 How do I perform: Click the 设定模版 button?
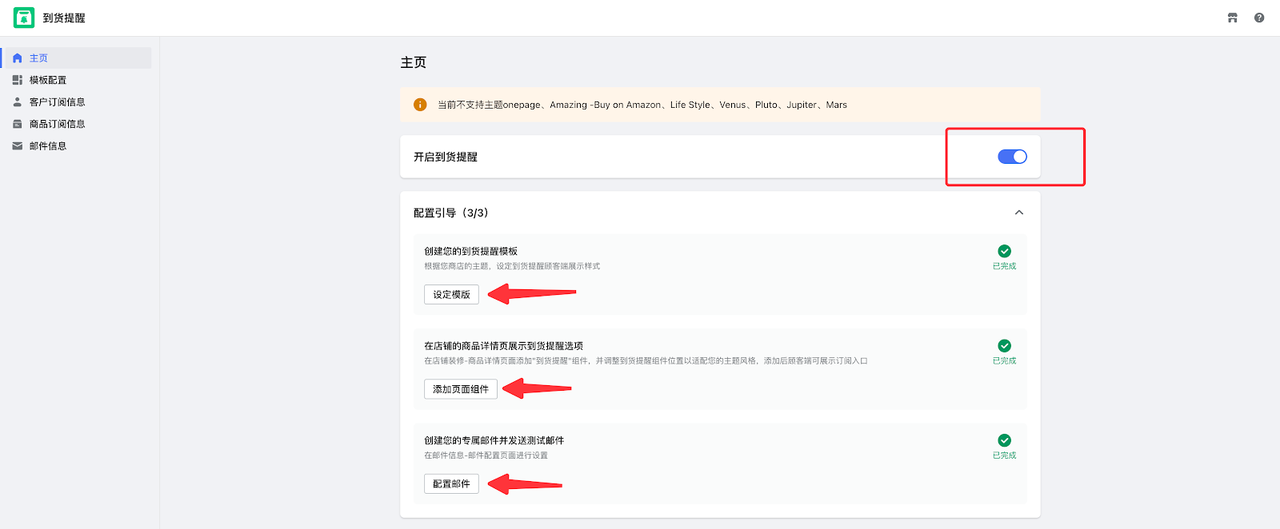click(x=451, y=294)
